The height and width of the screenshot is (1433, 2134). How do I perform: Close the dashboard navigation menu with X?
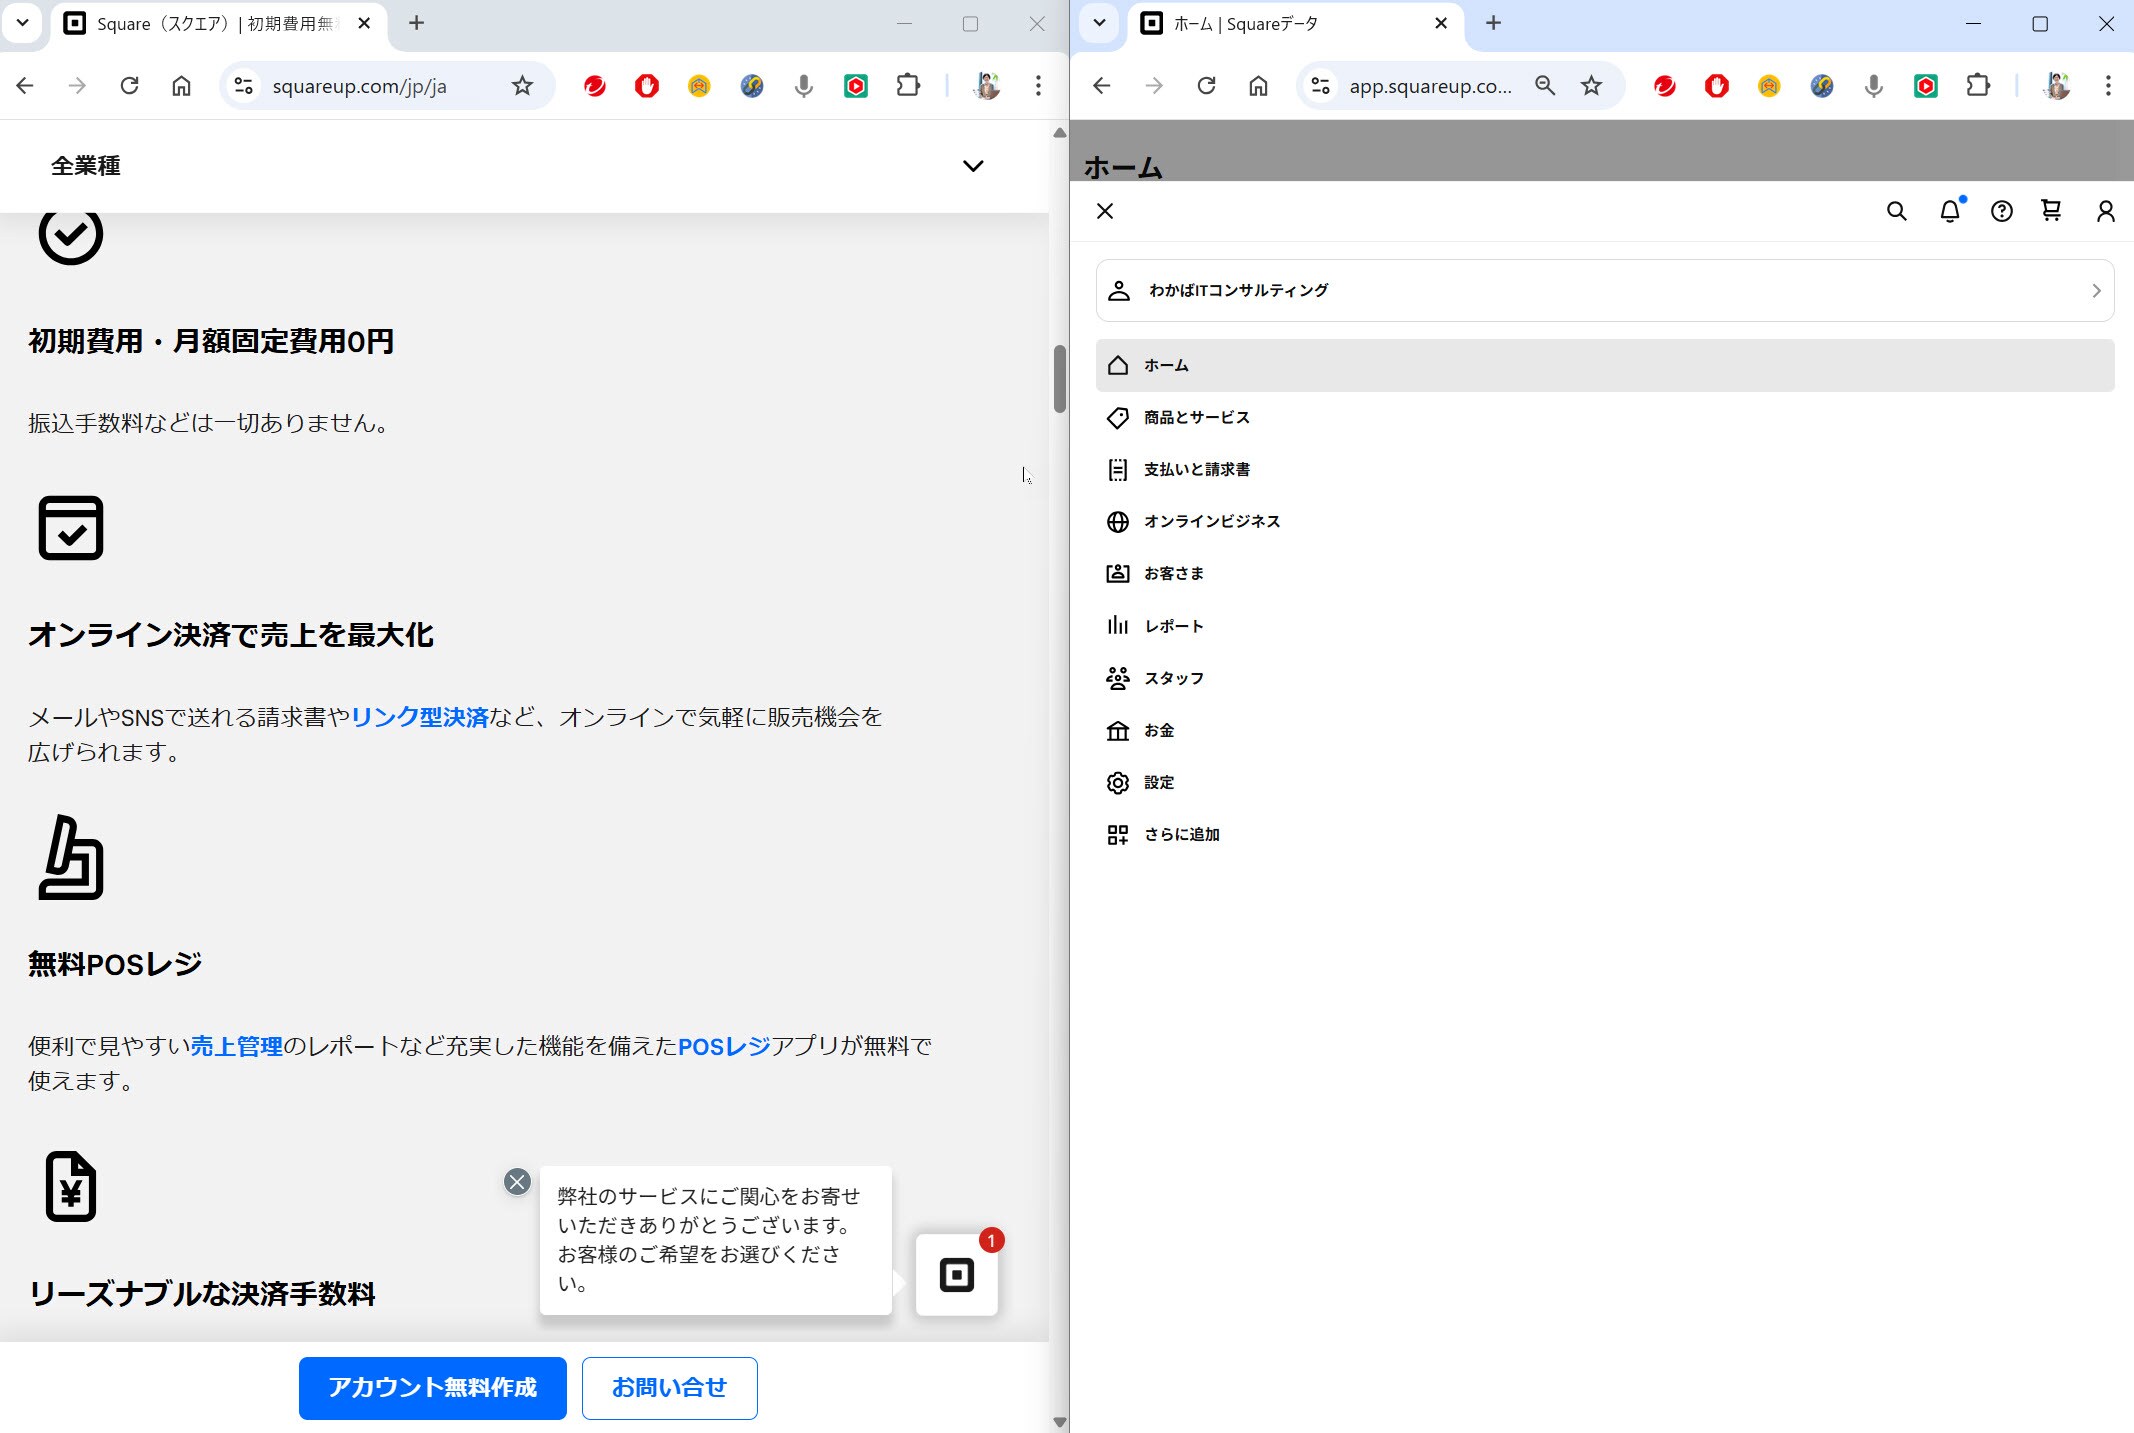click(1105, 211)
